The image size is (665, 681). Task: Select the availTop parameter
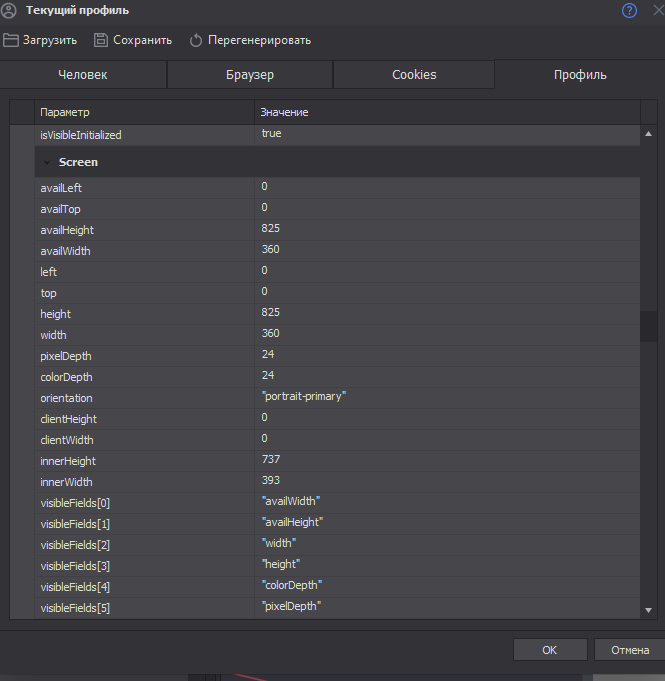point(337,209)
